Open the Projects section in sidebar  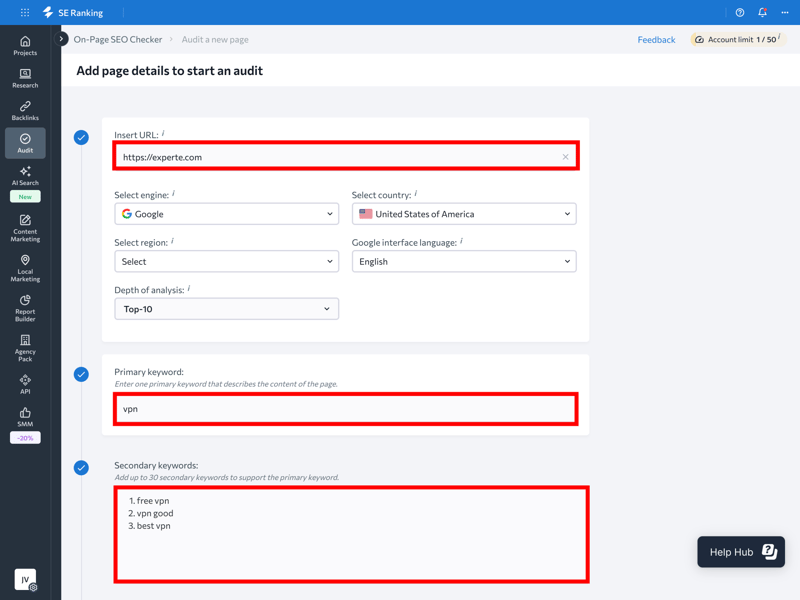[25, 46]
